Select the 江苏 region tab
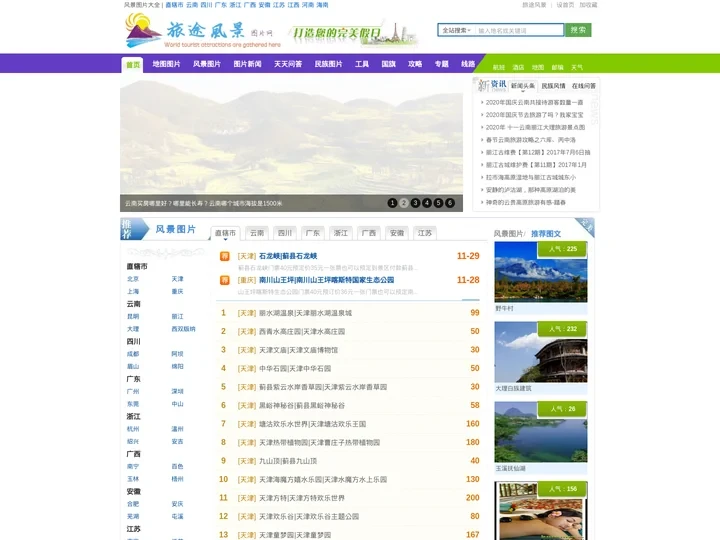The height and width of the screenshot is (540, 720). pos(425,233)
